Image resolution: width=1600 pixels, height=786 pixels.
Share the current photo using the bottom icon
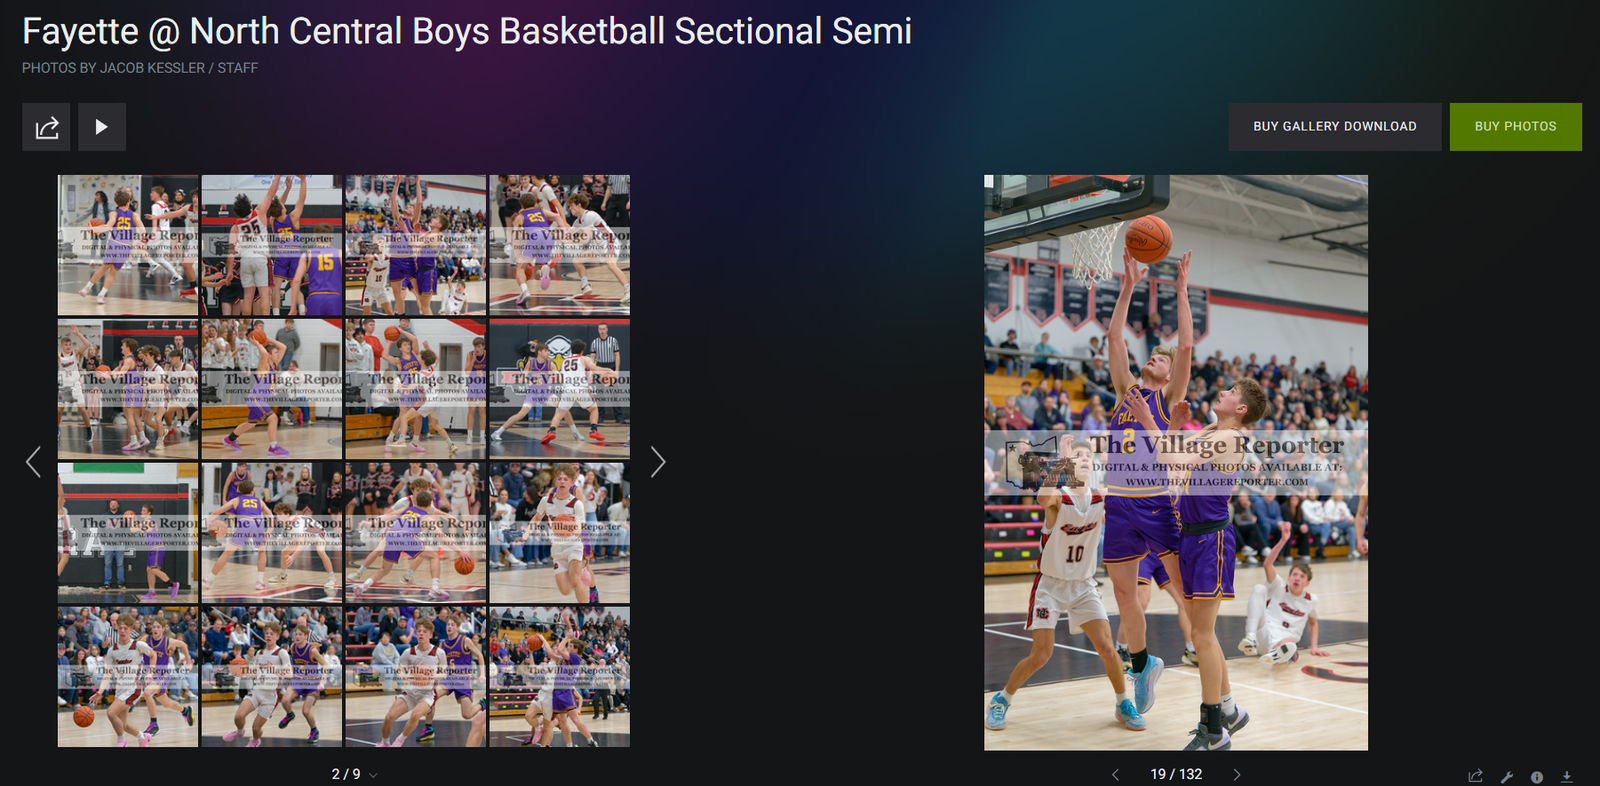(1475, 776)
